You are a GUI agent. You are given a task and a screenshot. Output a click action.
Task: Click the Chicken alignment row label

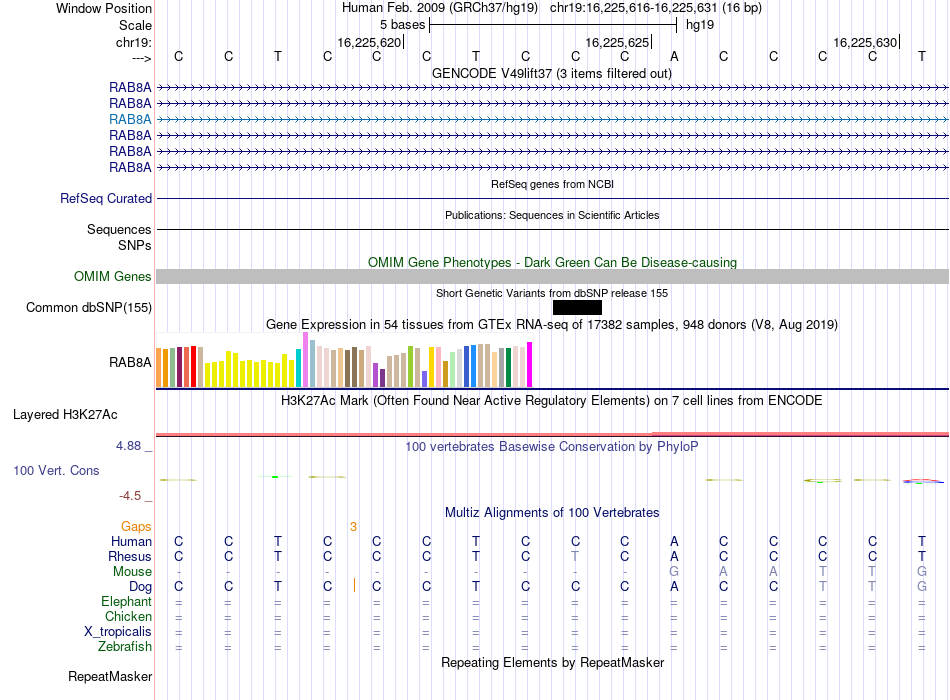tap(128, 616)
